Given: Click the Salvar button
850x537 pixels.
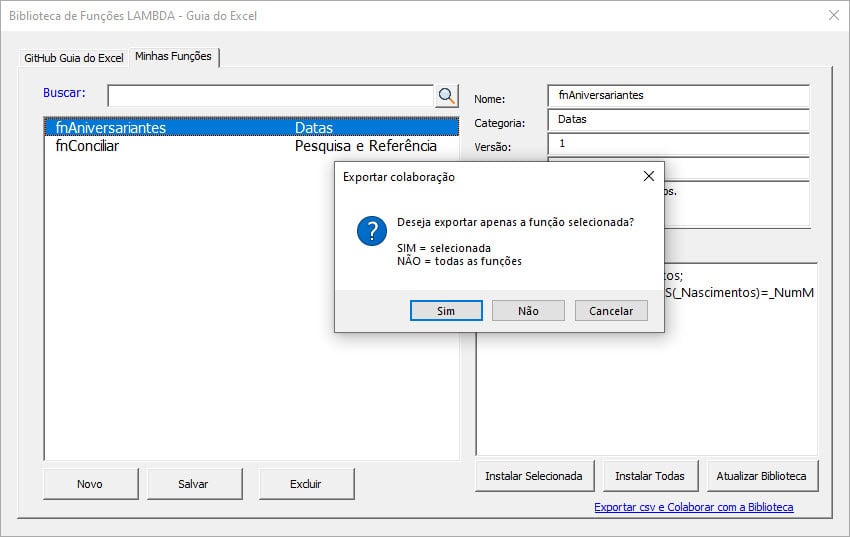Looking at the screenshot, I should (x=193, y=484).
